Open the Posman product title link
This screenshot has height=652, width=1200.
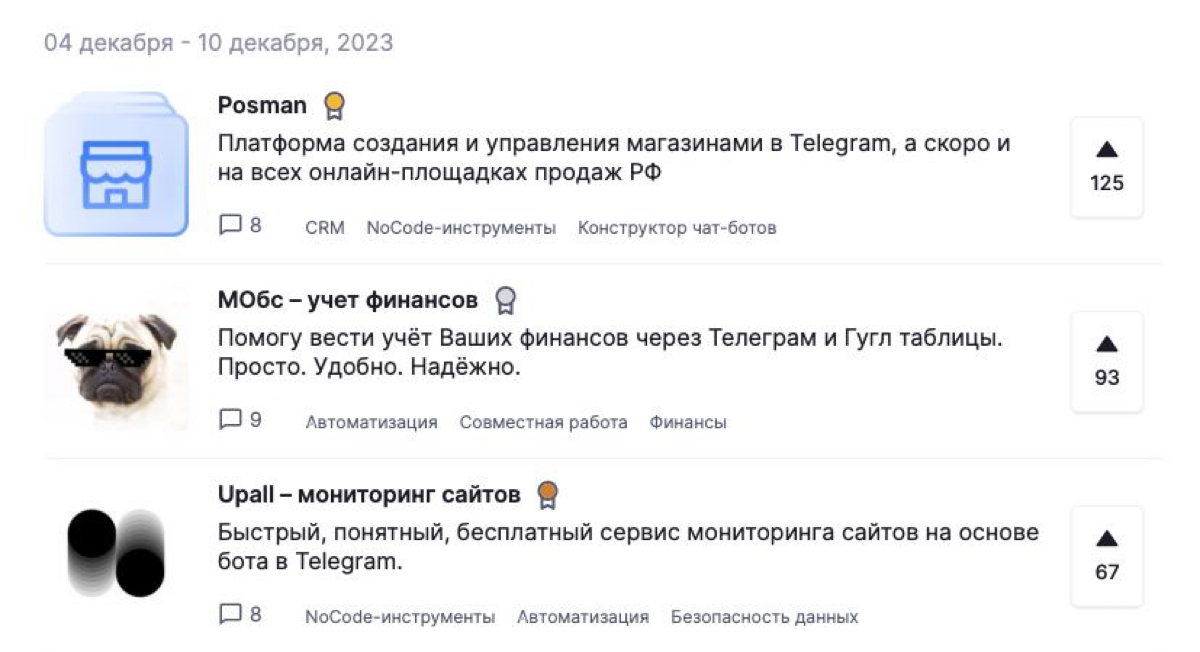point(262,104)
